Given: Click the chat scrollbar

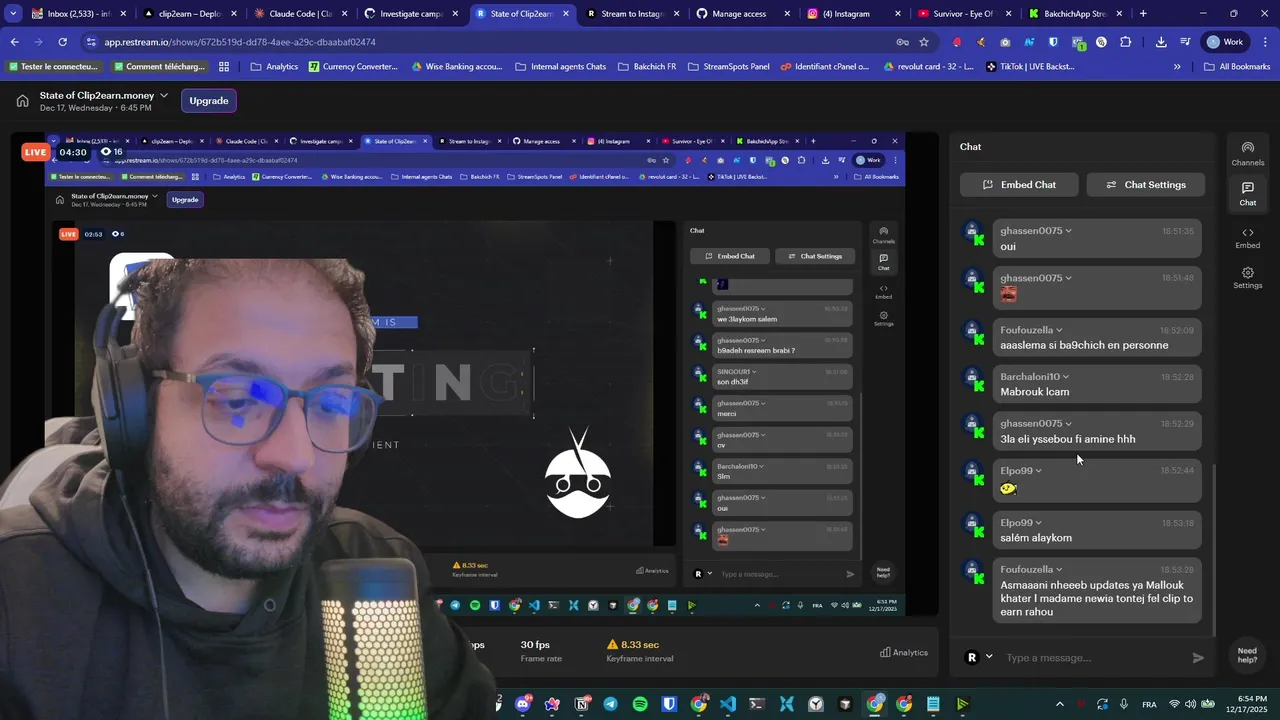Looking at the screenshot, I should 1214,548.
